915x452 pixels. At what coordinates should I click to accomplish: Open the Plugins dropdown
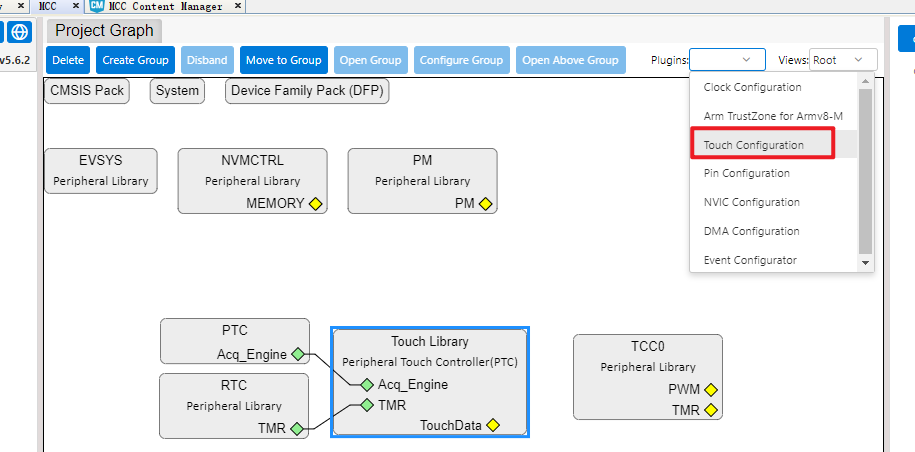point(727,59)
